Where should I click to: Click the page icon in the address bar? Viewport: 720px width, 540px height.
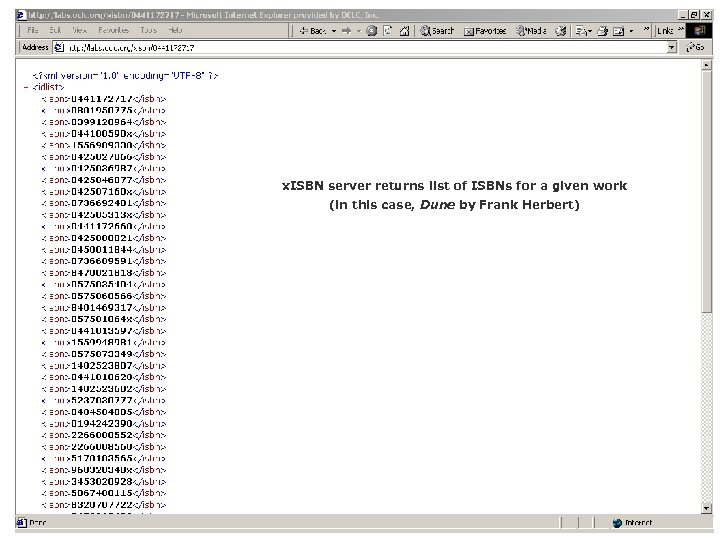59,47
